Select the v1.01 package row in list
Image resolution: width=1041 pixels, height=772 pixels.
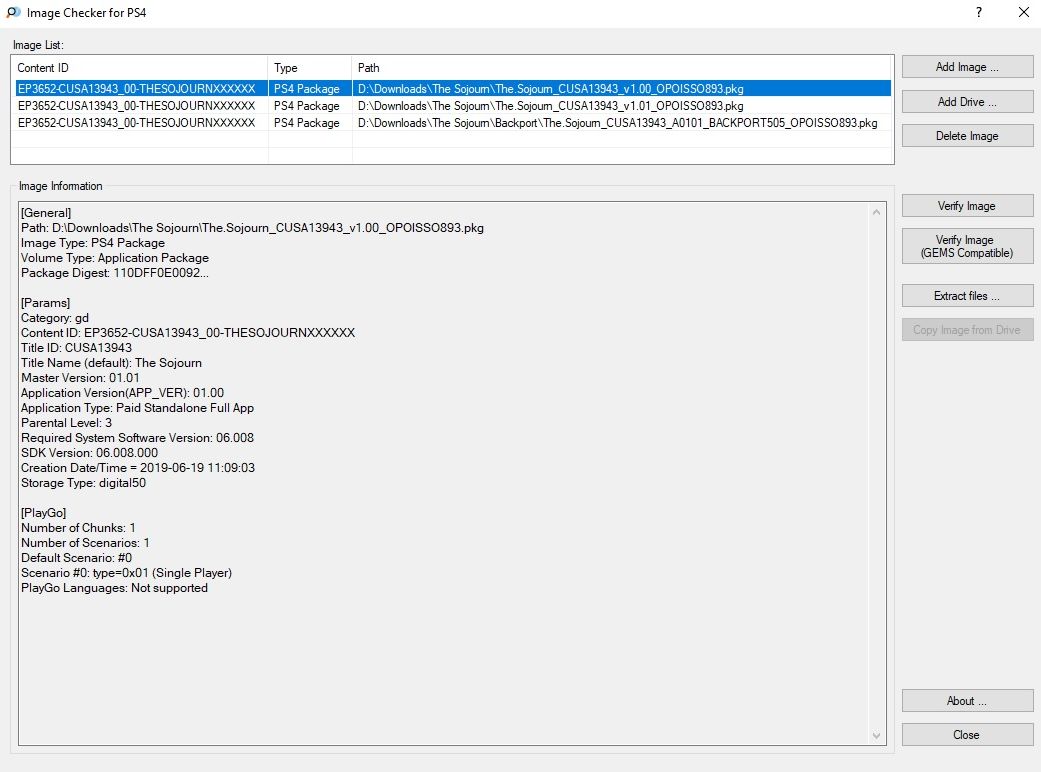point(550,106)
